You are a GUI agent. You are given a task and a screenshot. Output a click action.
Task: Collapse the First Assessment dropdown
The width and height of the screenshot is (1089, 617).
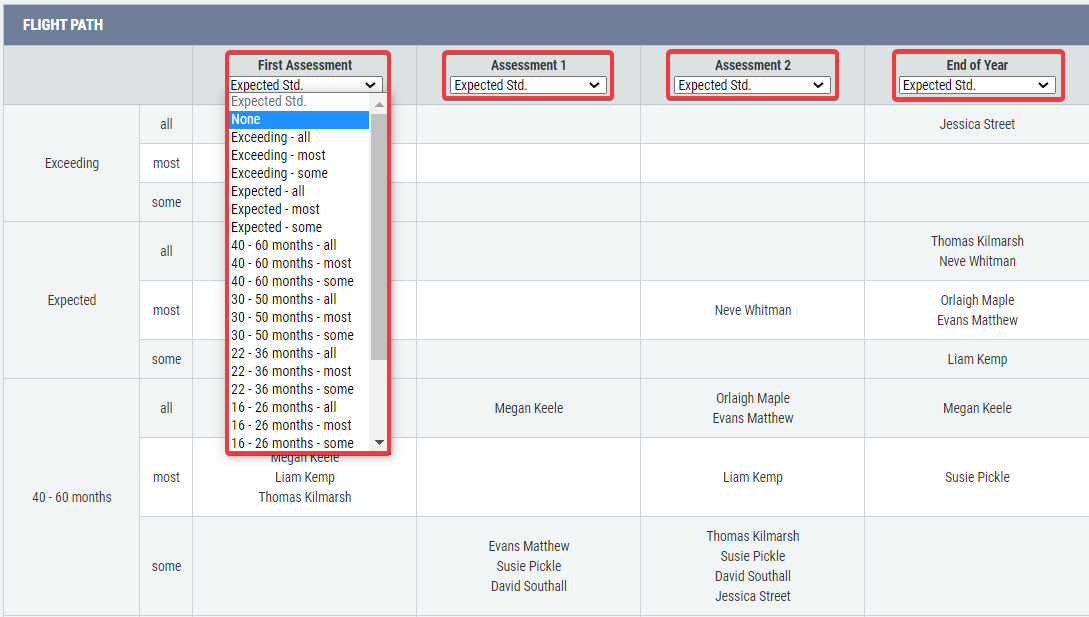point(305,86)
